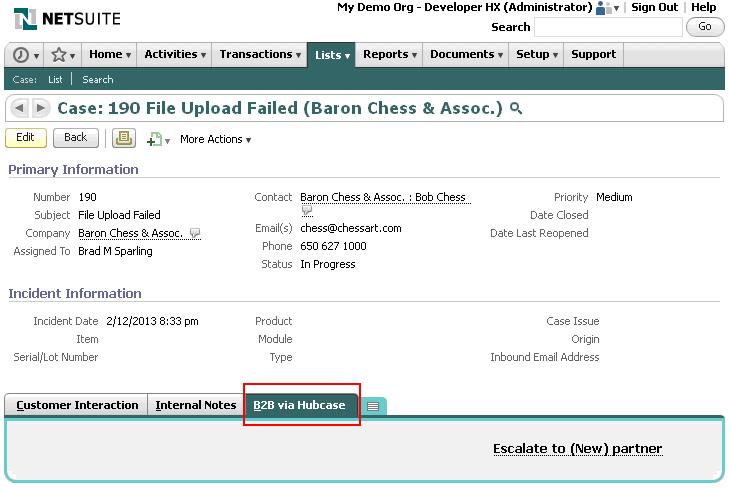This screenshot has width=730, height=488.
Task: Open Baron Chess & Assoc. company link
Action: point(130,233)
